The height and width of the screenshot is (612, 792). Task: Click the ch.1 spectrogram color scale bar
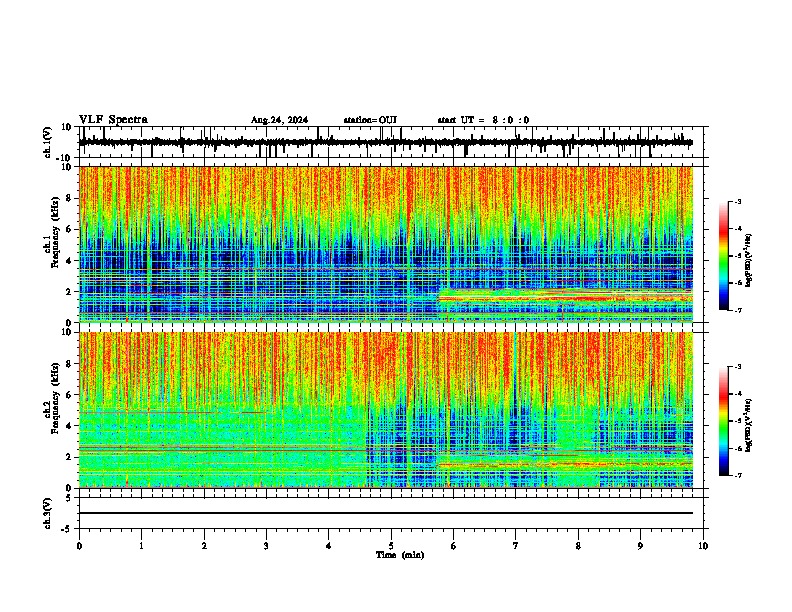[x=724, y=256]
